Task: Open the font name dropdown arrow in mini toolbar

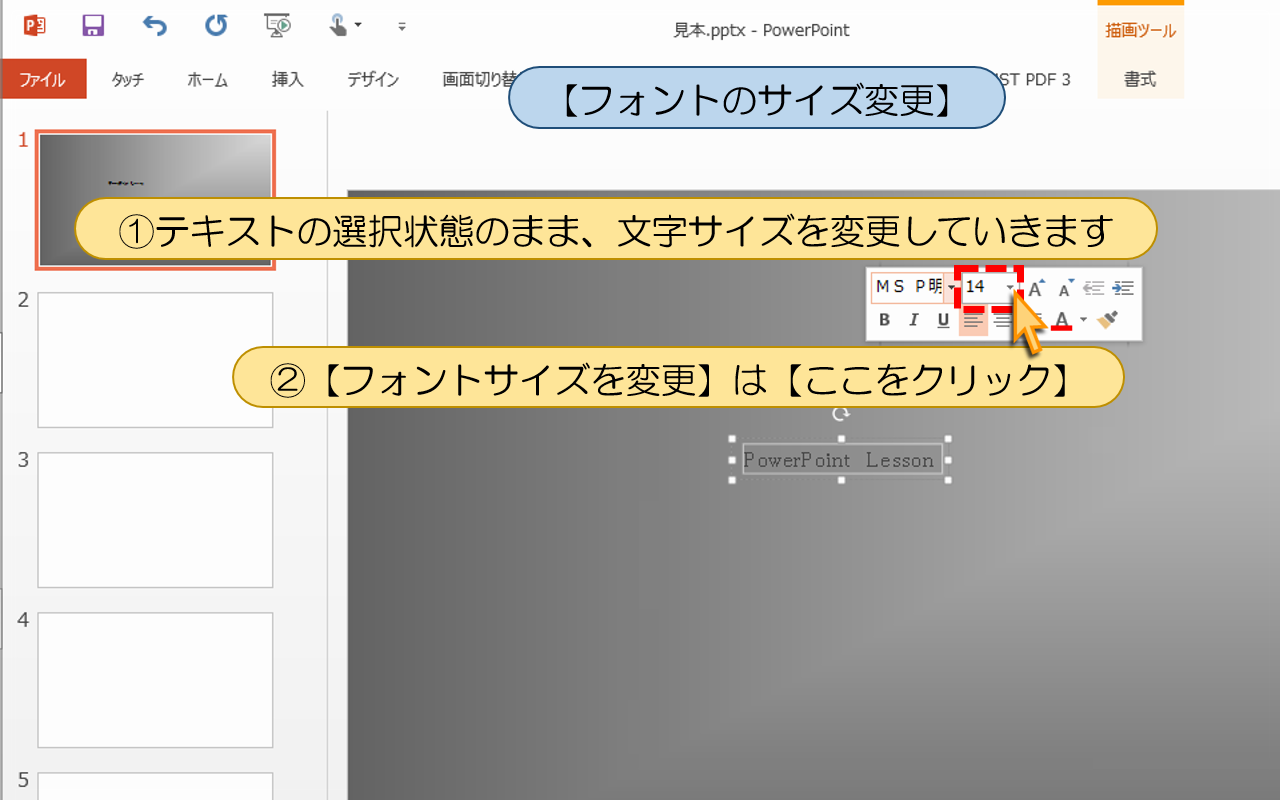Action: [950, 288]
